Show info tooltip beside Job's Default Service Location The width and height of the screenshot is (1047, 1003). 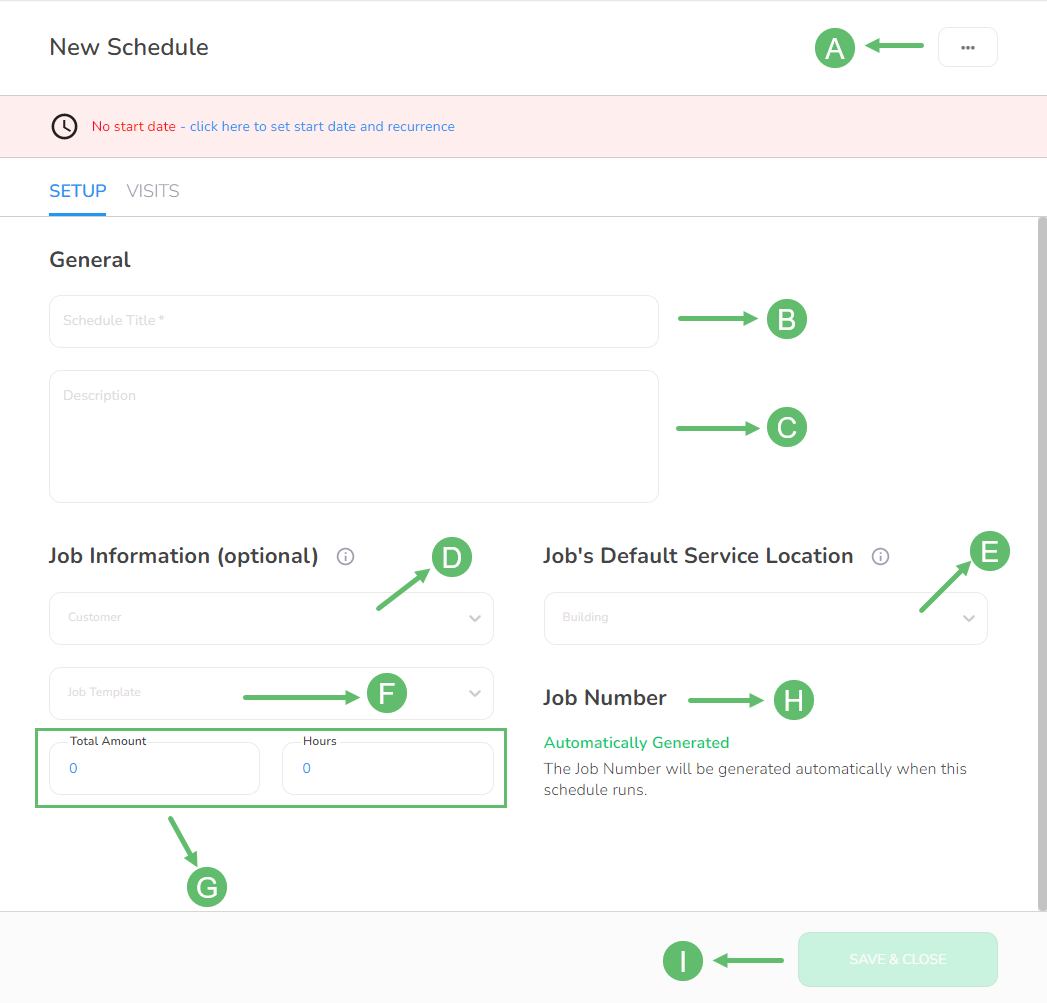point(880,556)
